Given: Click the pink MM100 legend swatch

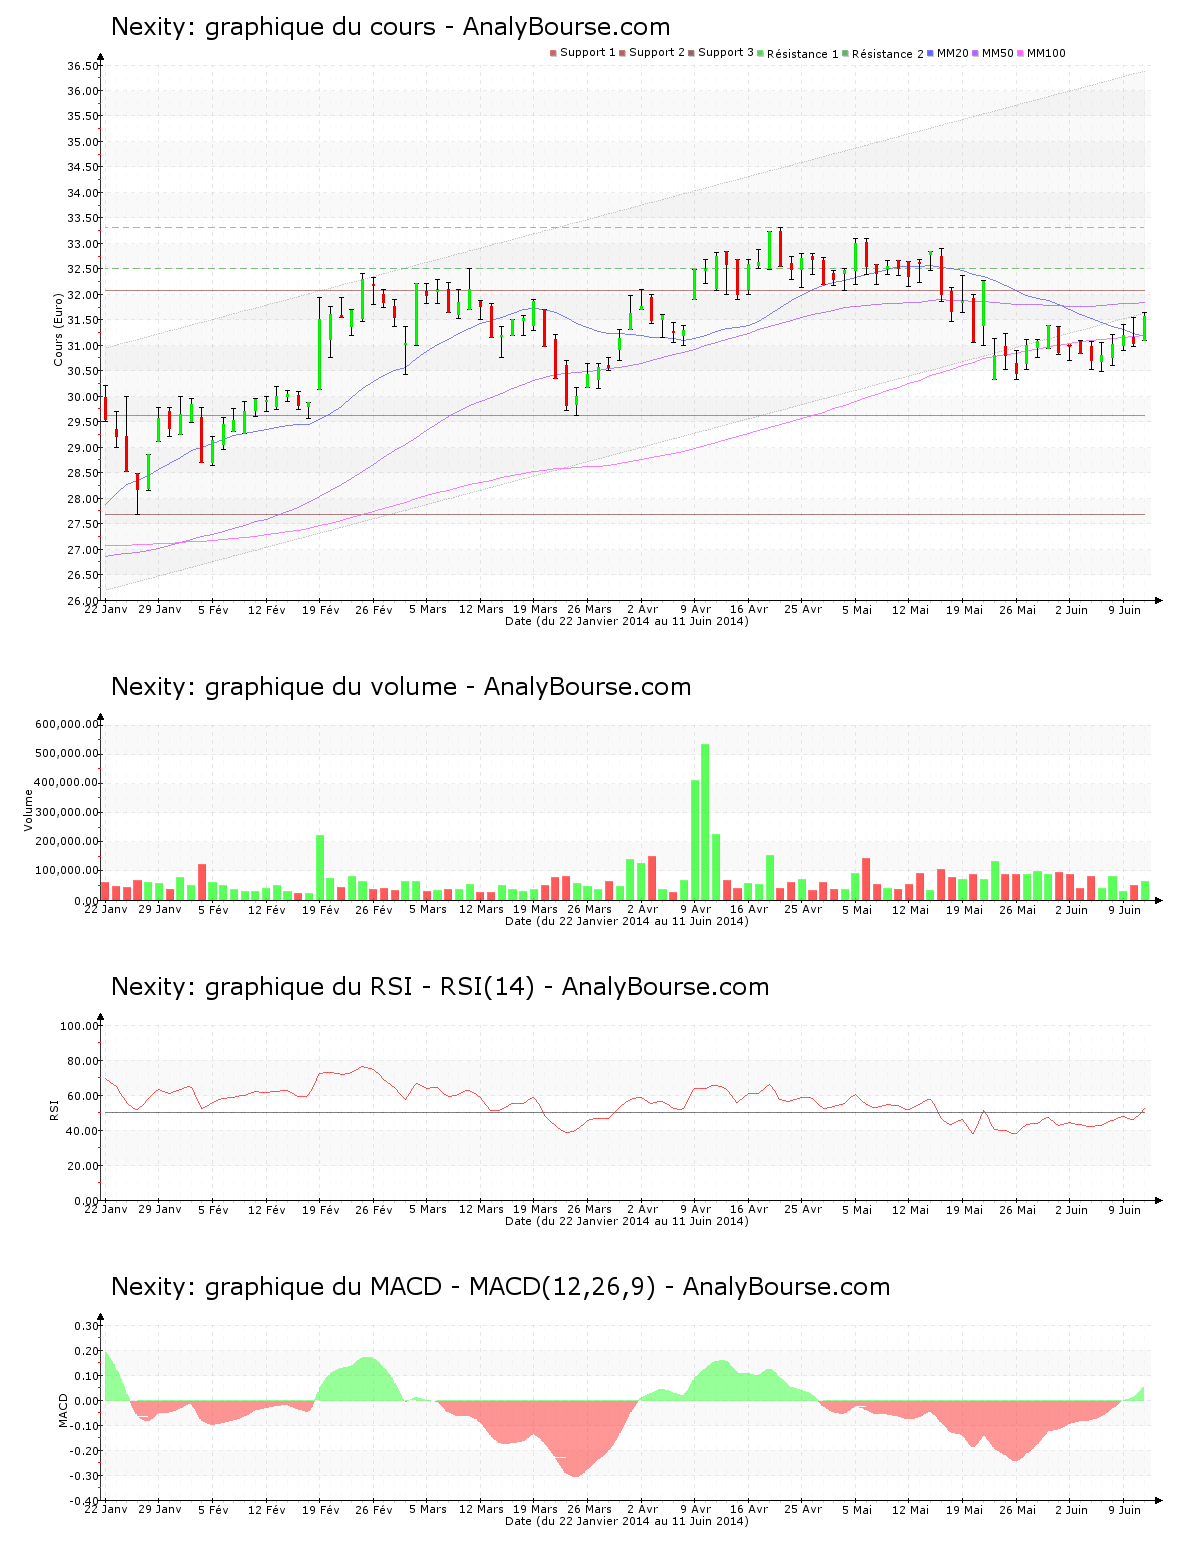Looking at the screenshot, I should click(1021, 53).
